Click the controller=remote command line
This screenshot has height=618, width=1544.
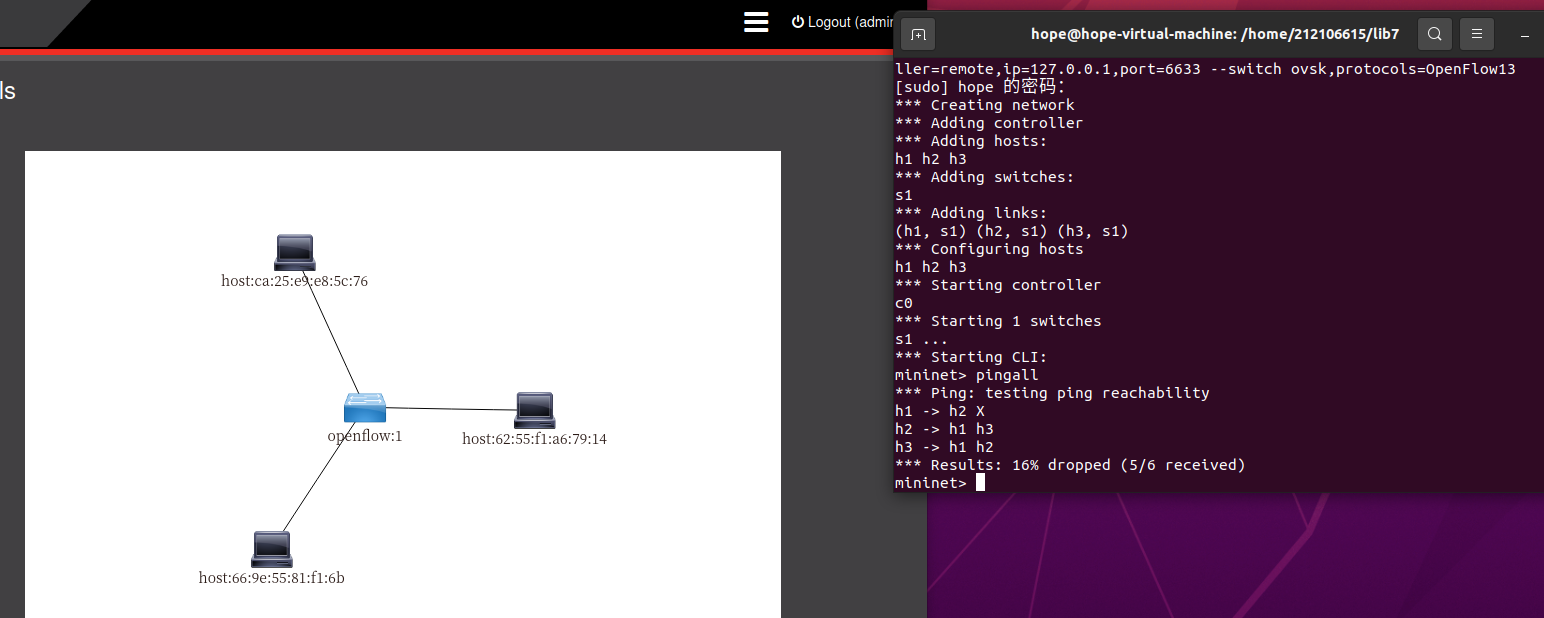(1205, 69)
